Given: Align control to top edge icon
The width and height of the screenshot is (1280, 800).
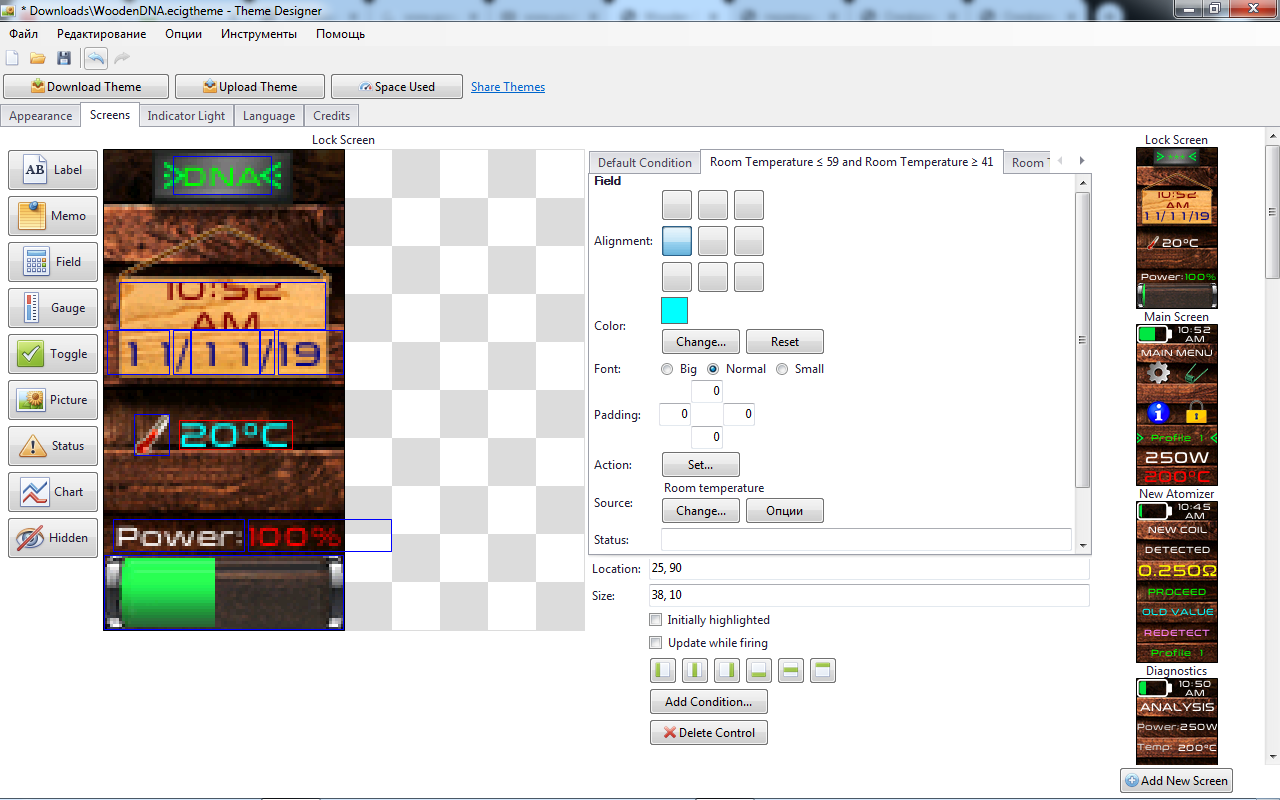Looking at the screenshot, I should 823,670.
